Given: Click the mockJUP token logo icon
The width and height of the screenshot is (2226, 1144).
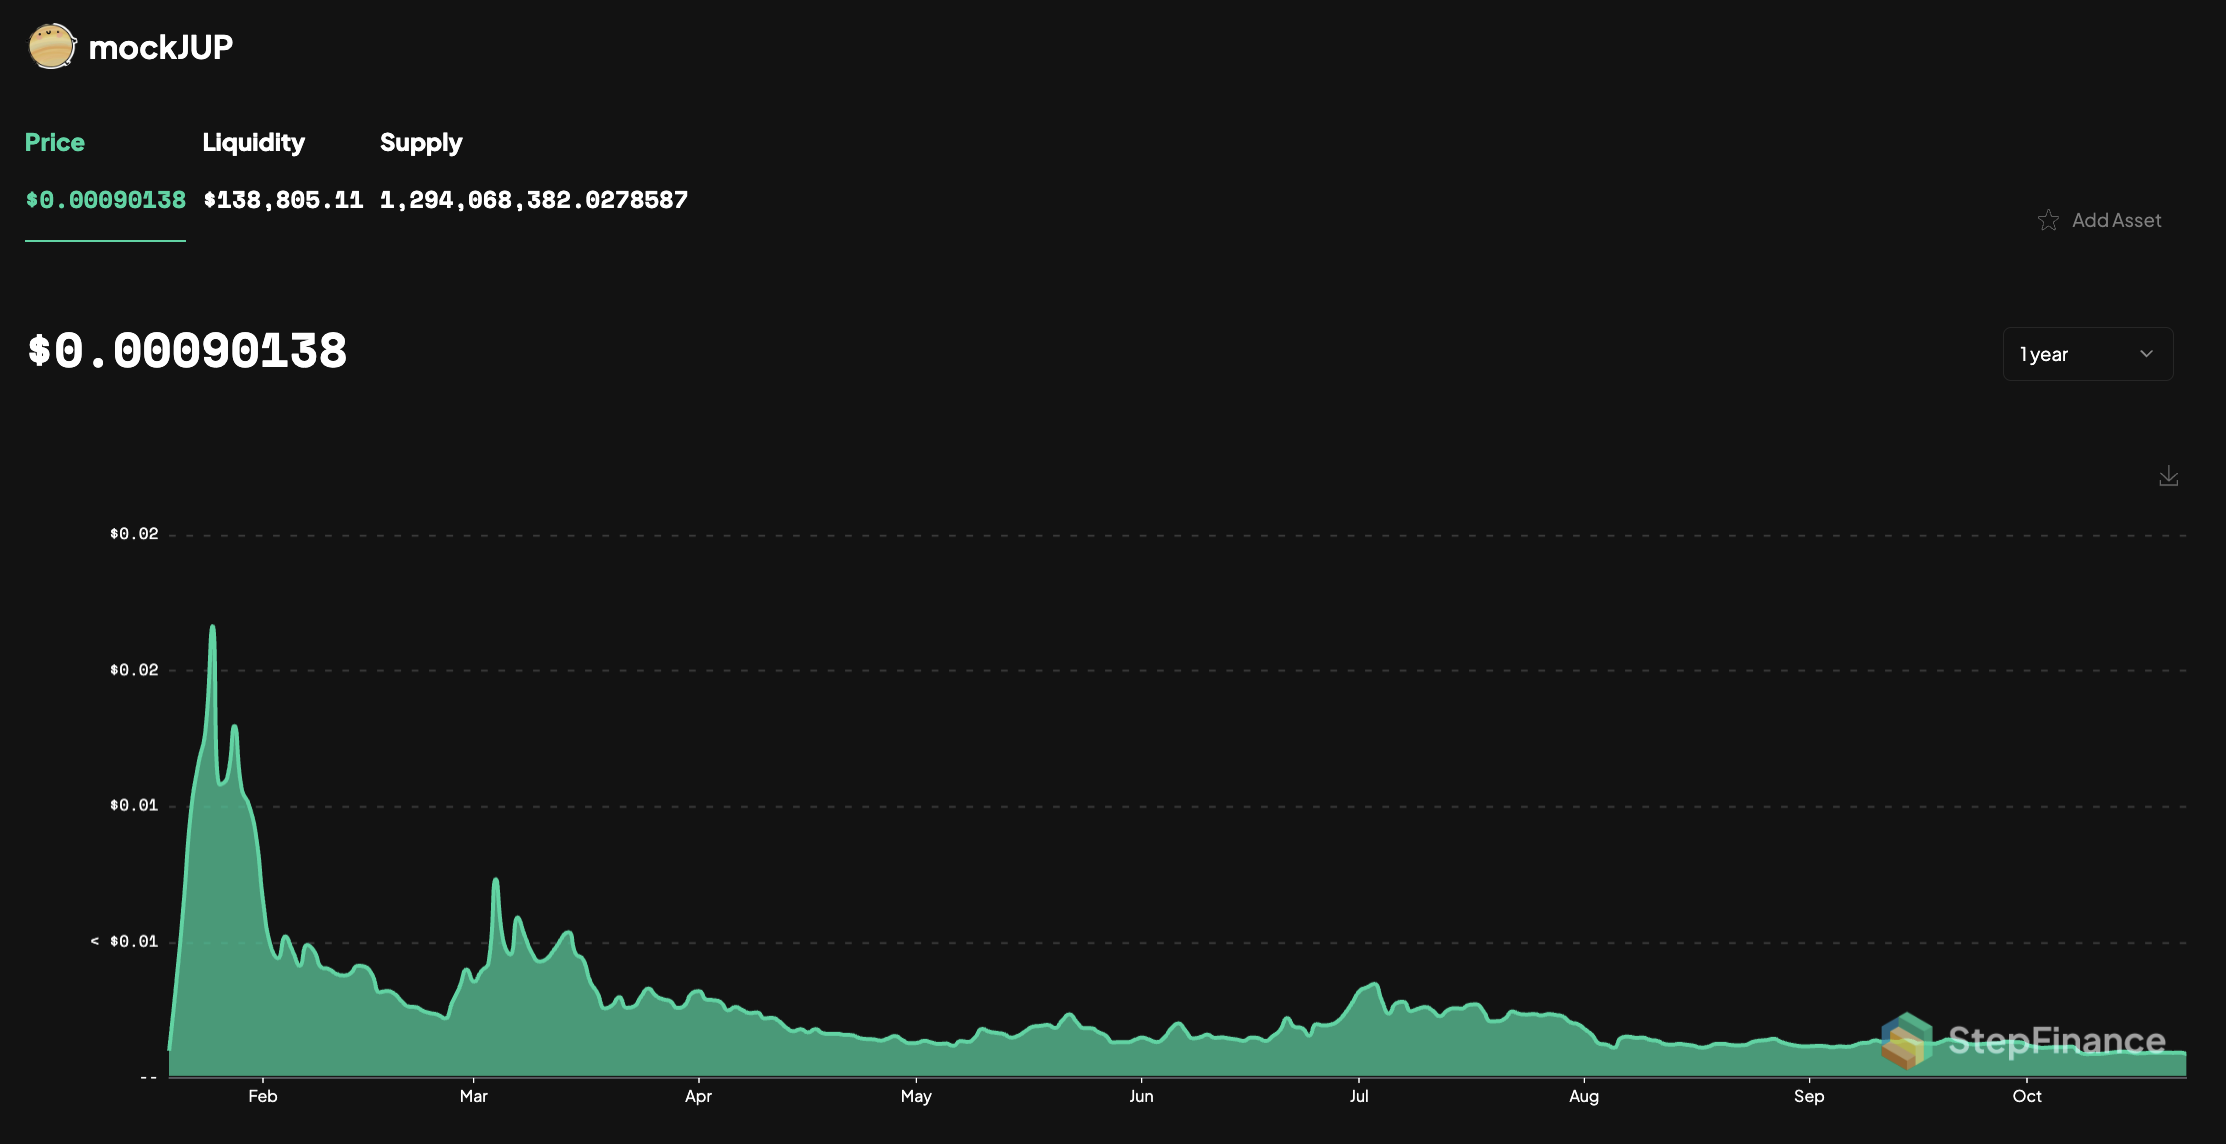Looking at the screenshot, I should (52, 46).
